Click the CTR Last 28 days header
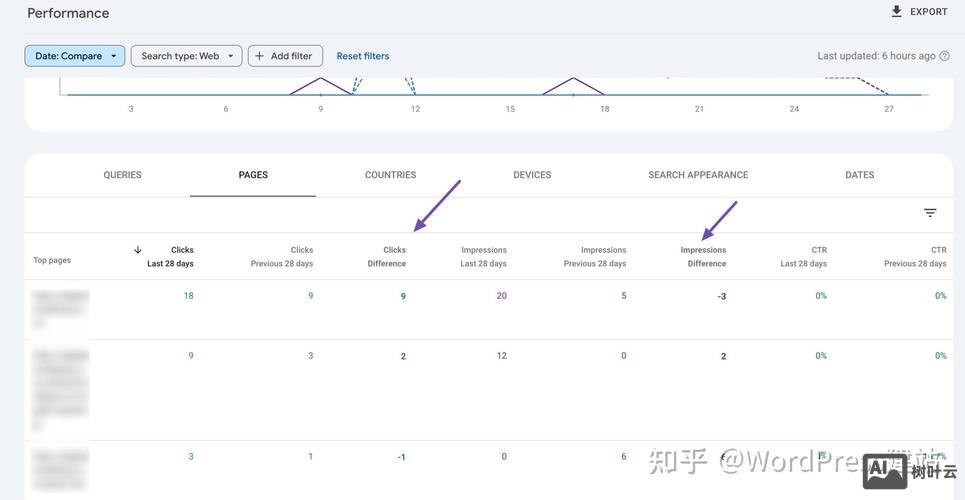This screenshot has width=965, height=500. point(804,257)
